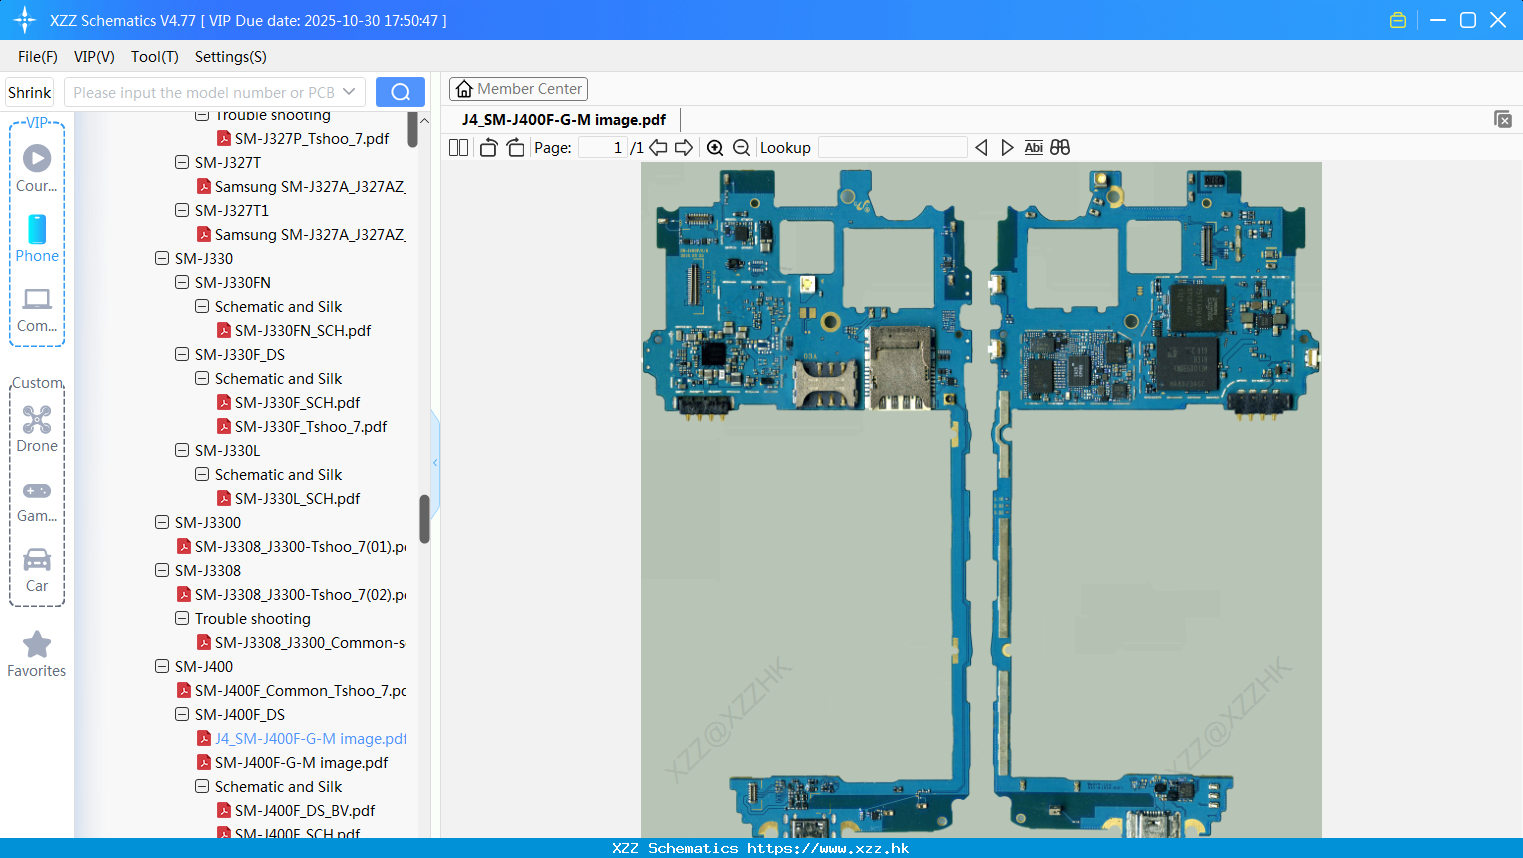
Task: Click the Shrink button
Action: pyautogui.click(x=30, y=92)
